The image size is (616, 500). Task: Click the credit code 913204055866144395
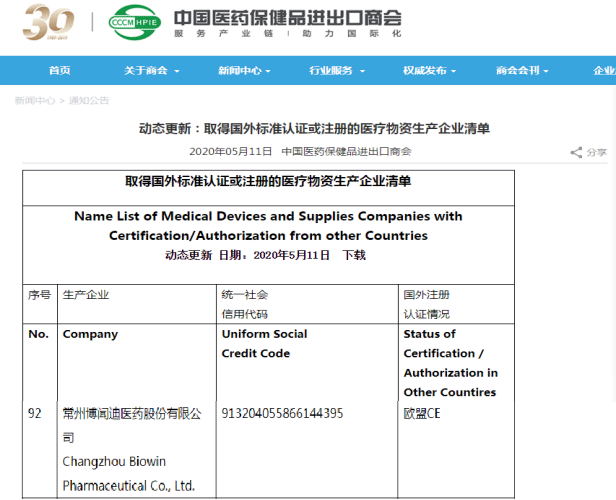tap(282, 413)
